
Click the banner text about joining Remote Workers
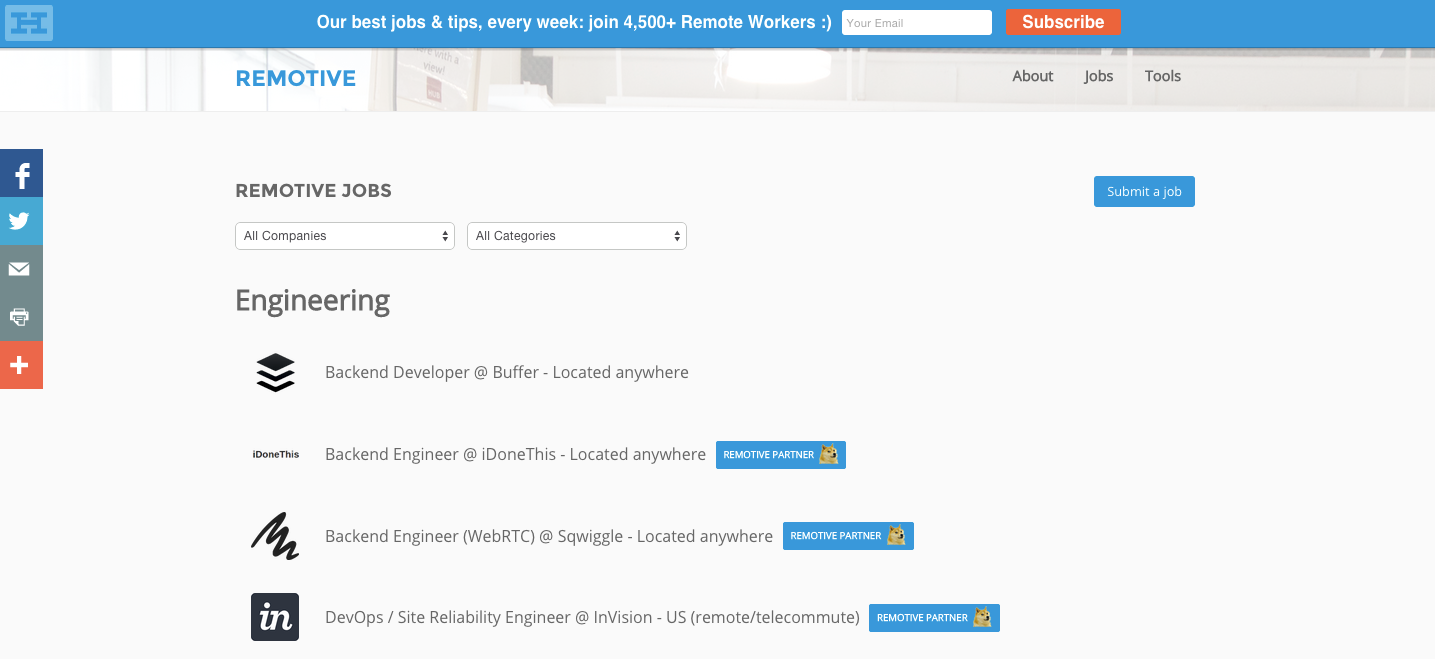574,22
